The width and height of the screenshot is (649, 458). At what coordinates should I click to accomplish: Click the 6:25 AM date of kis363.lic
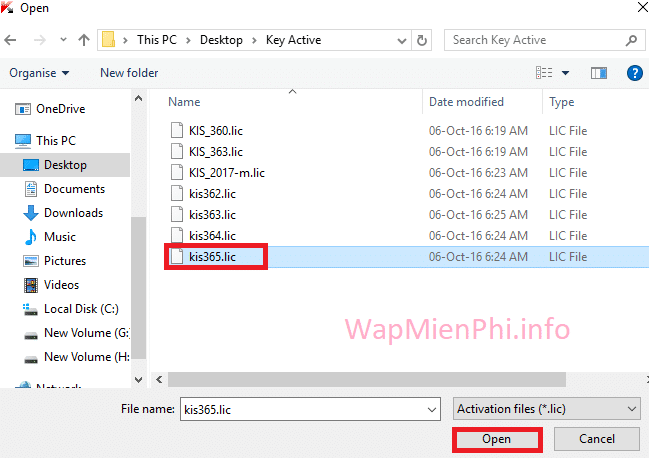(478, 215)
